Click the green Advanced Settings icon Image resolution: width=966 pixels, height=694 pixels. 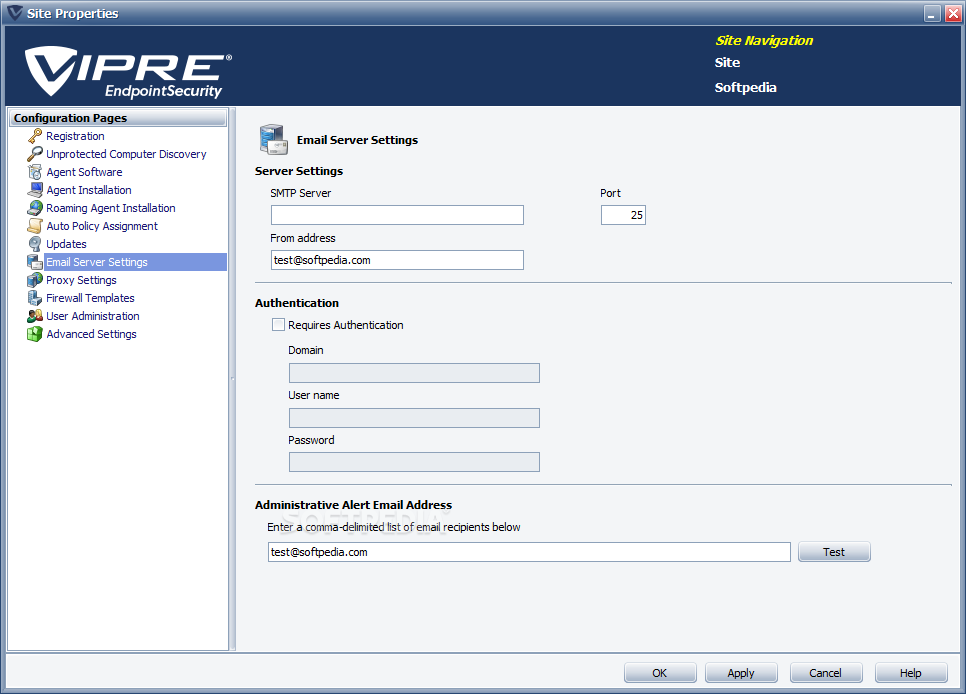click(x=35, y=334)
